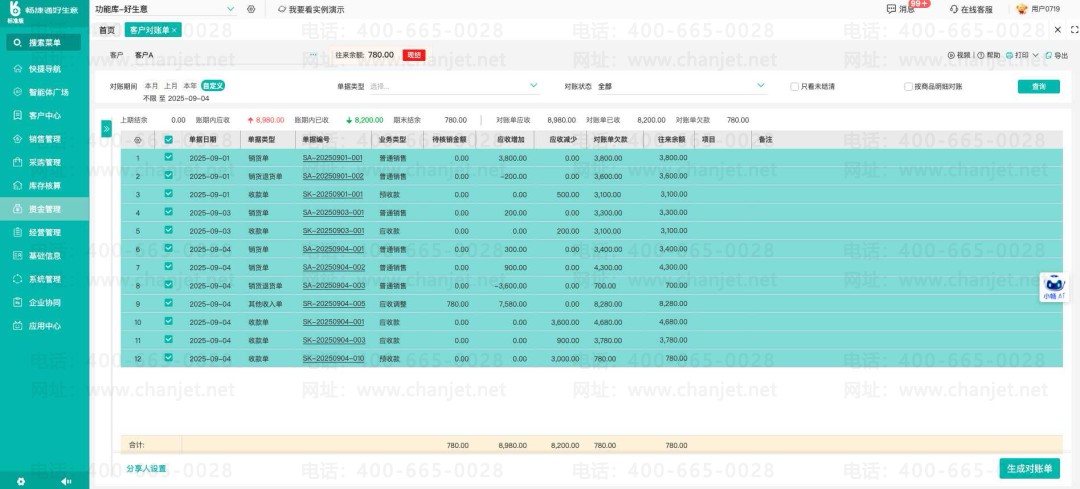
Task: Open the settings gear beside 功能库-好生意
Action: click(251, 10)
